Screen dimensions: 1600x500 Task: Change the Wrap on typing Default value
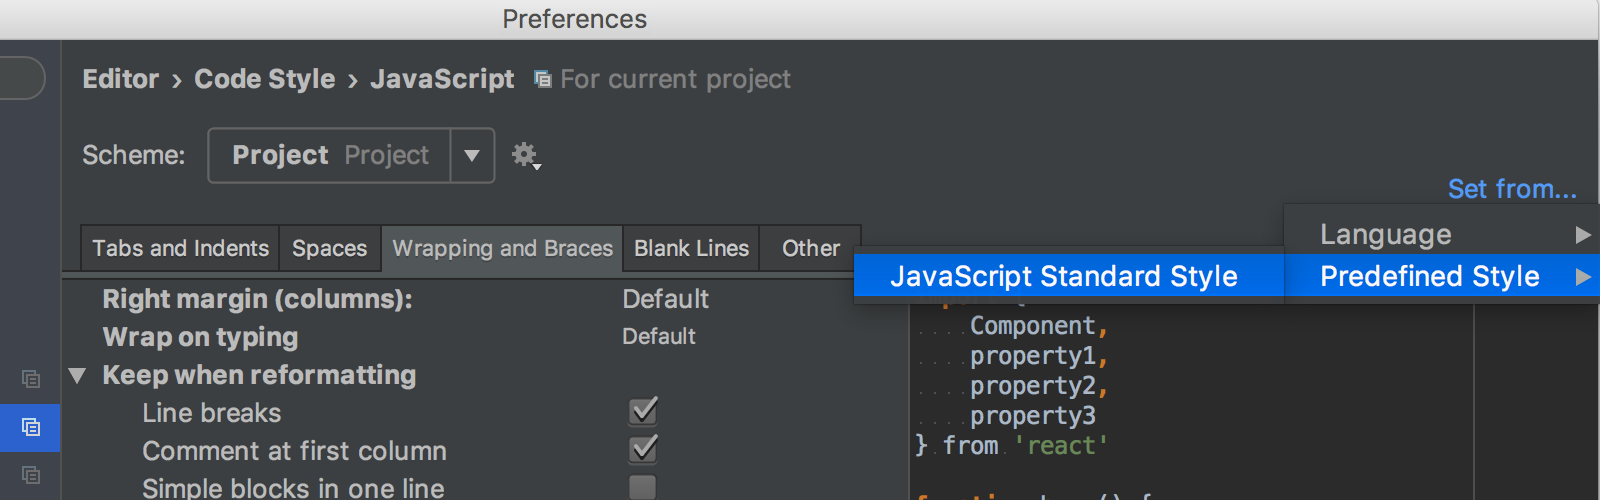[x=658, y=336]
